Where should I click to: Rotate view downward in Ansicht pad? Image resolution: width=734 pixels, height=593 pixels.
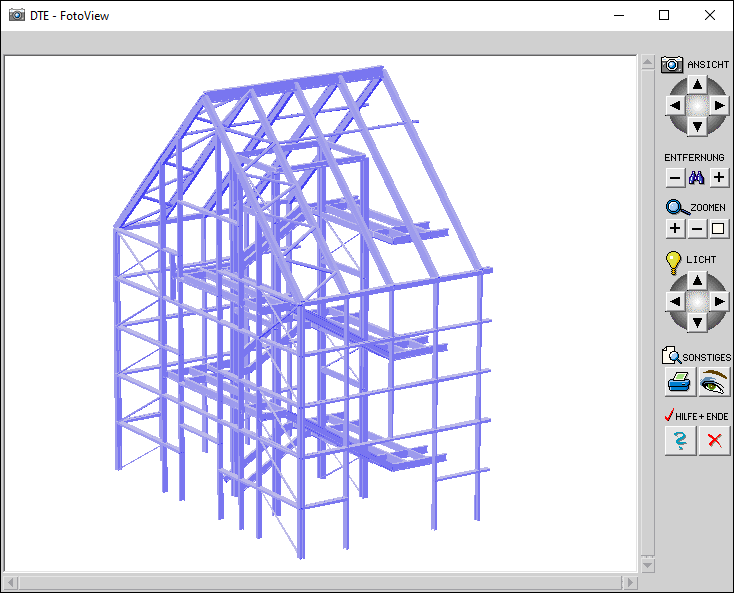click(x=698, y=126)
